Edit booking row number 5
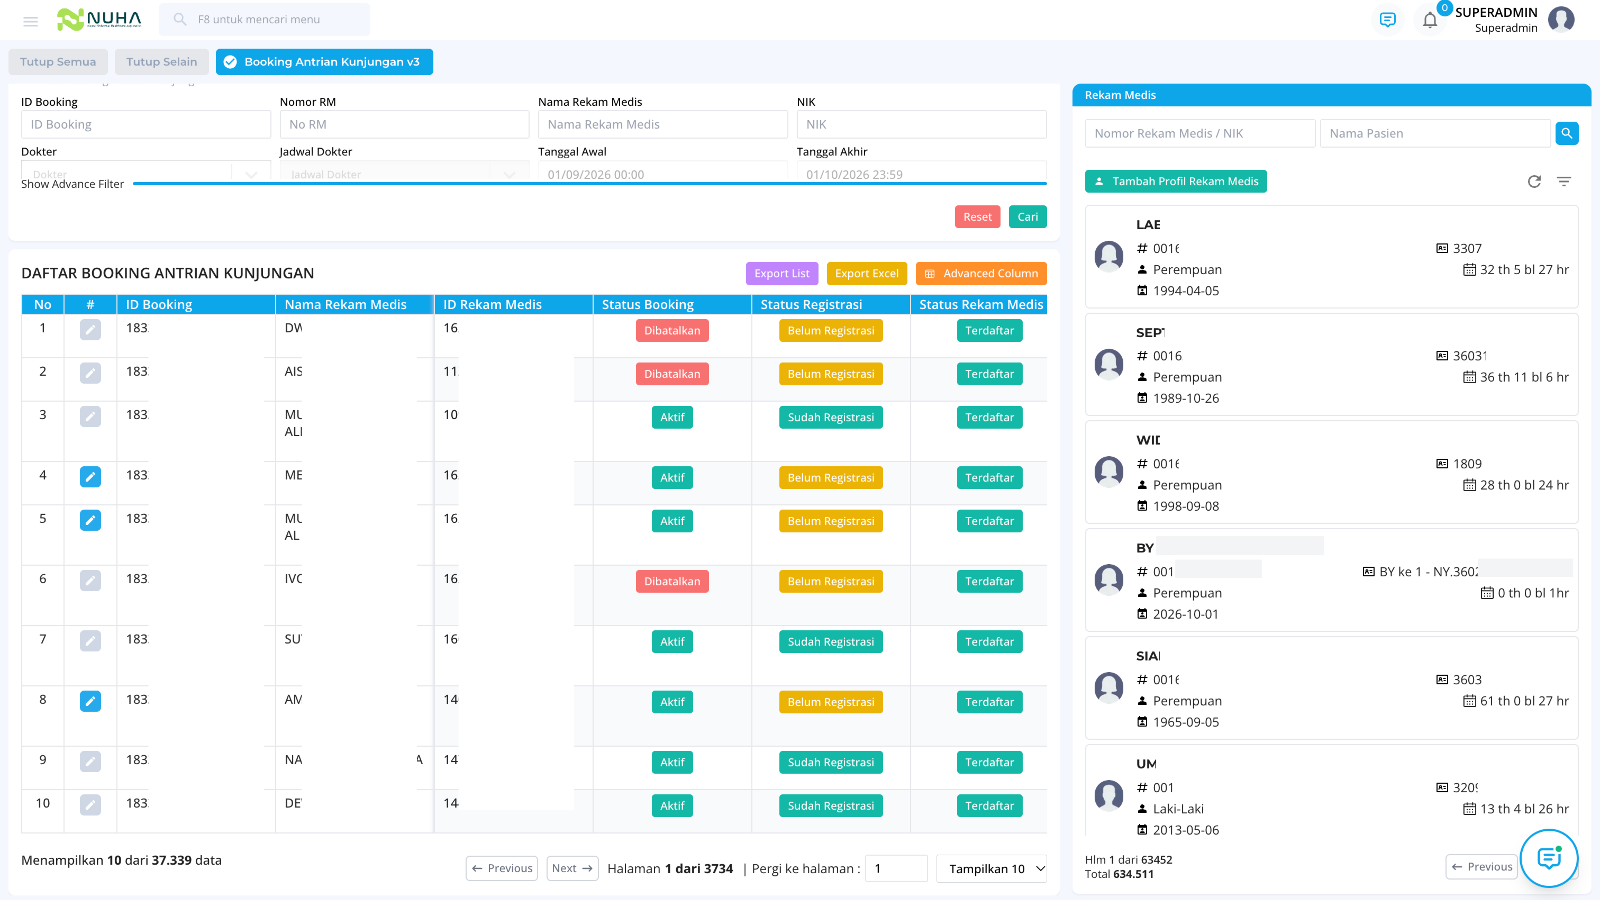This screenshot has width=1600, height=900. point(90,520)
